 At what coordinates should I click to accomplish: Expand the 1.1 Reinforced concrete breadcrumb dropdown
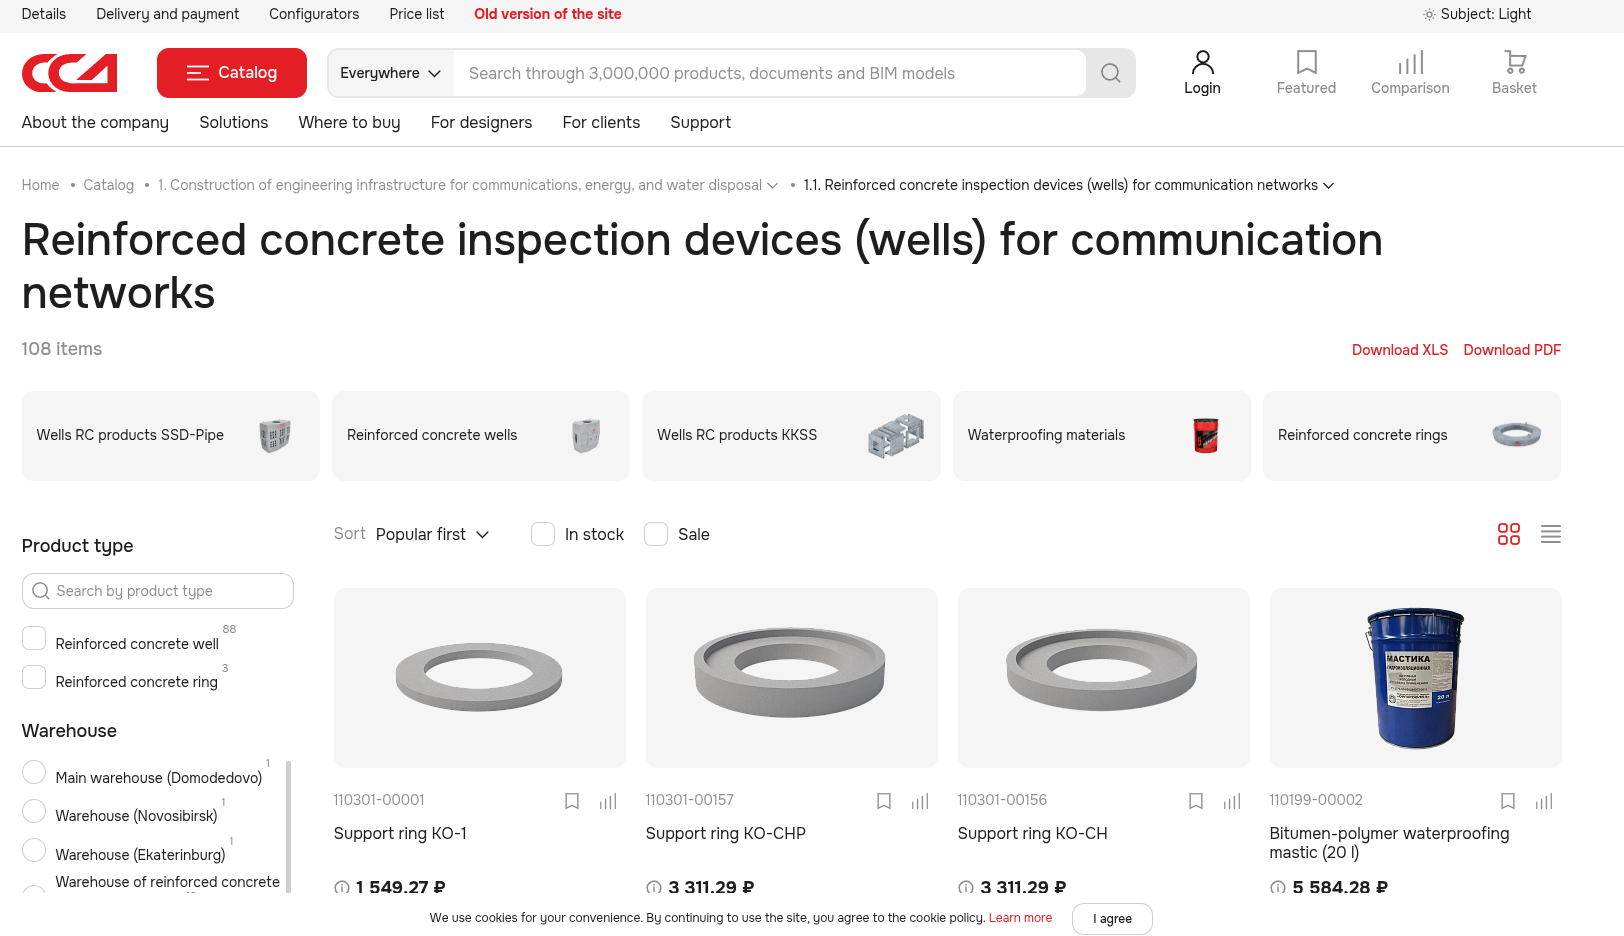1328,185
